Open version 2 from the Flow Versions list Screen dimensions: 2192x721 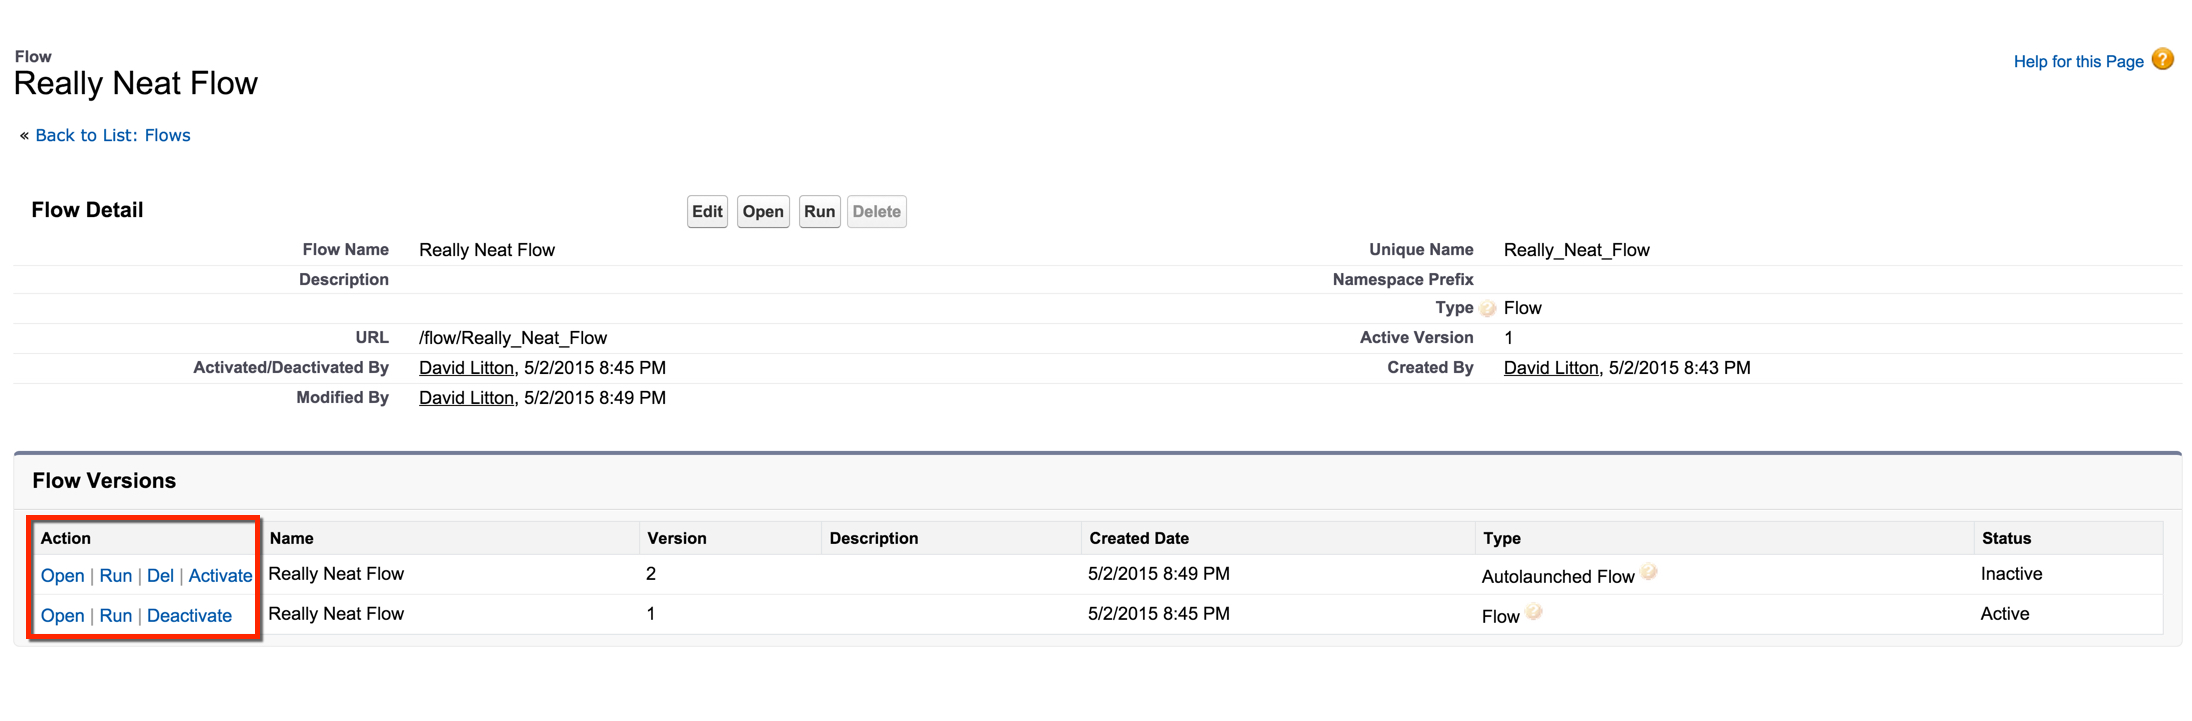62,576
